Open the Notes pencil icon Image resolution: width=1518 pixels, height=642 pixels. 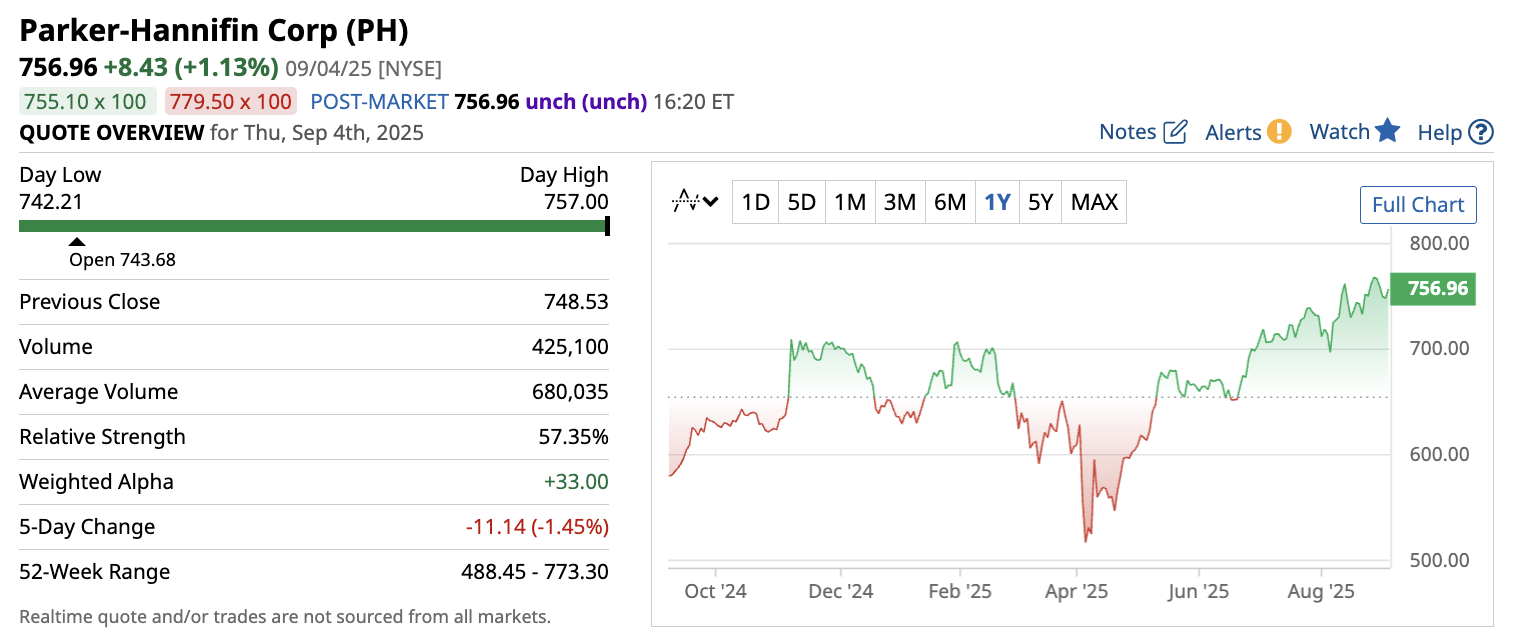[x=1176, y=132]
